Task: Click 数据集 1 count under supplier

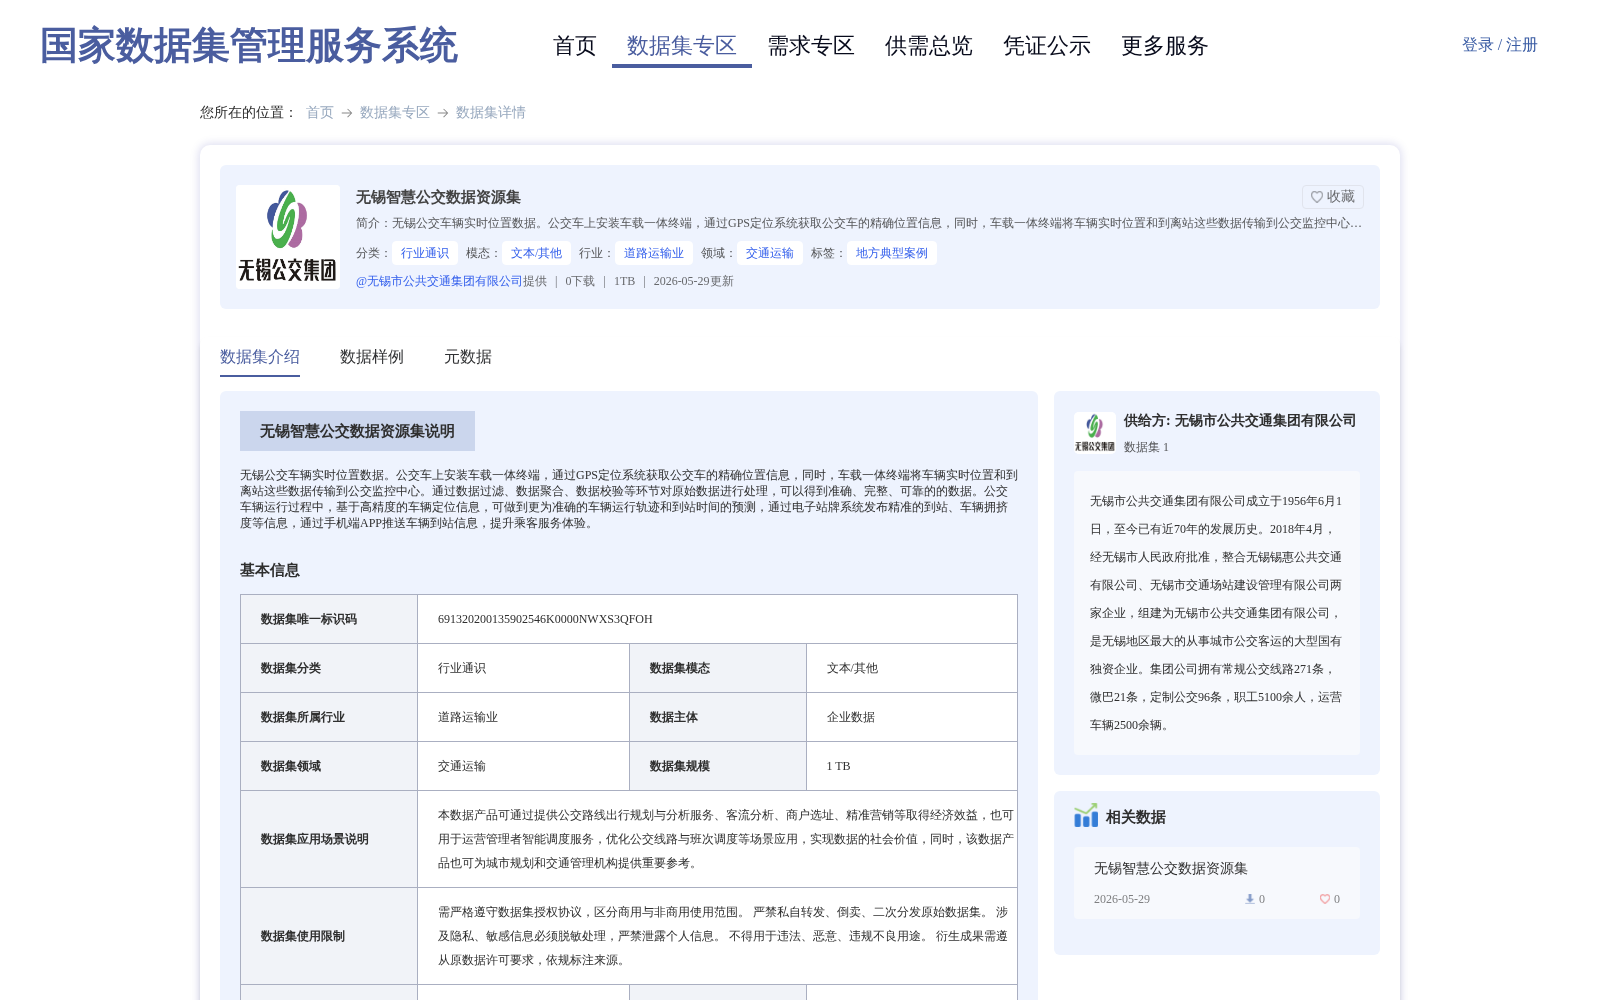Action: [1146, 447]
